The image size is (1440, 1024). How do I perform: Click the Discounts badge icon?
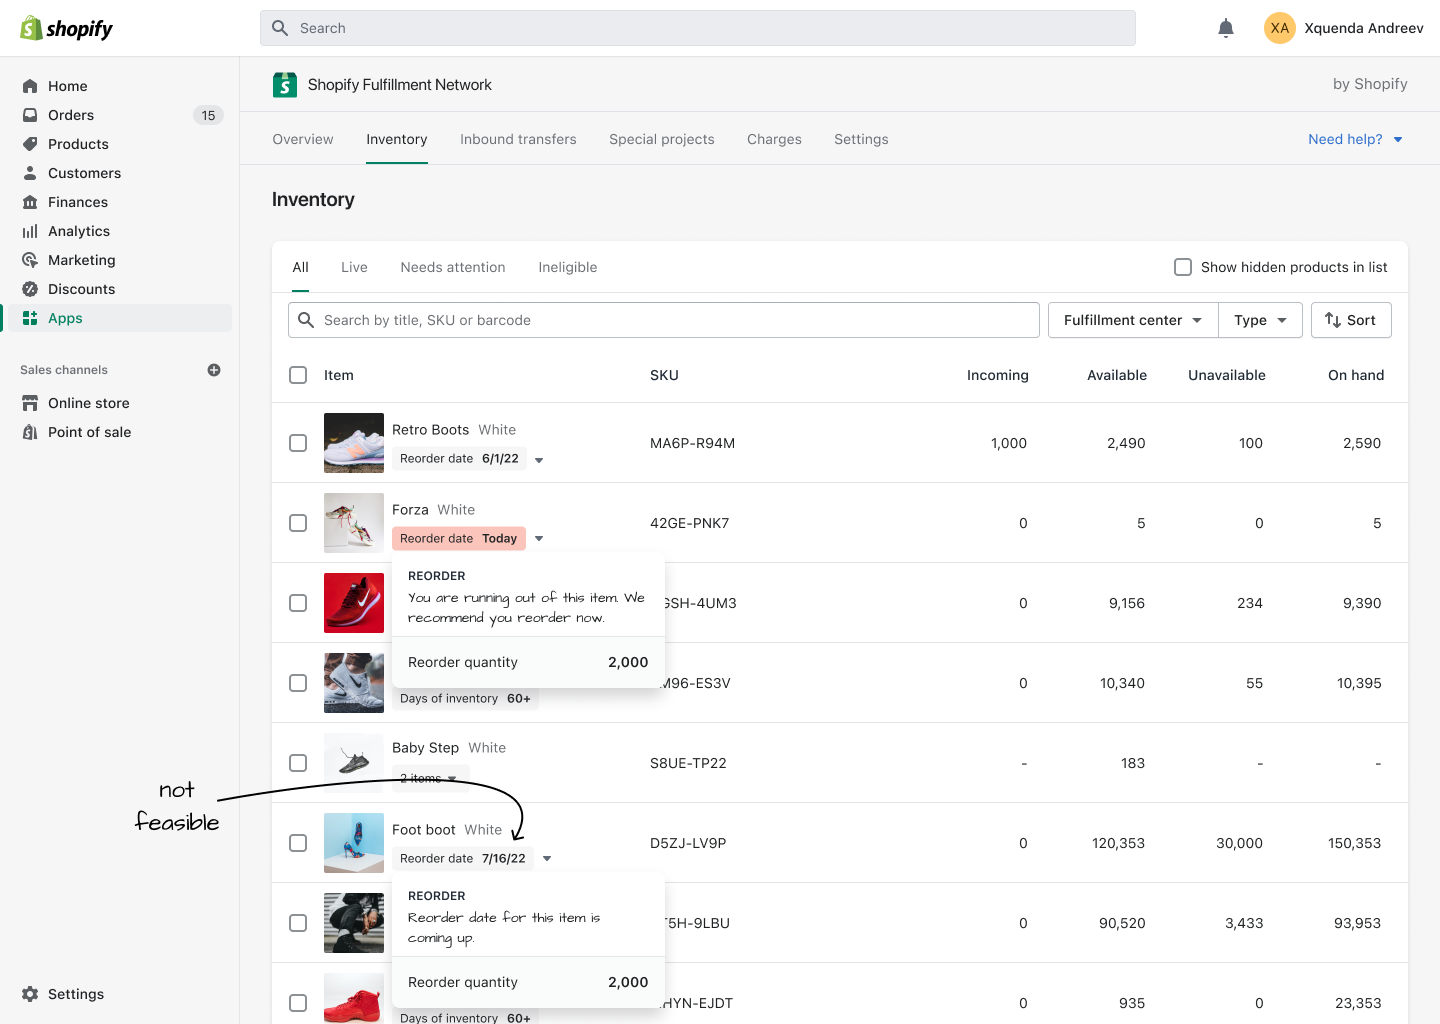30,289
